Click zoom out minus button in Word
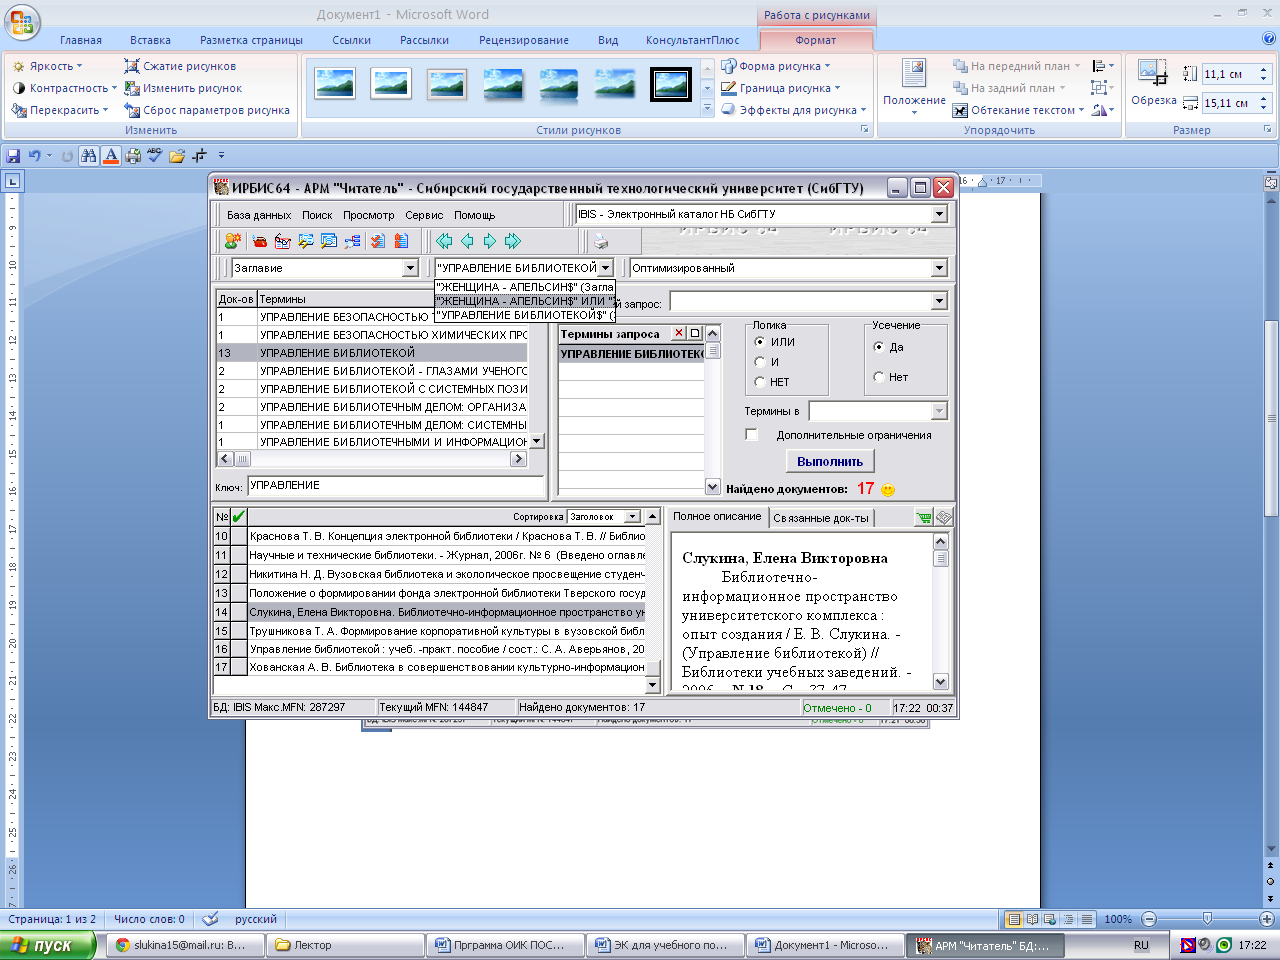1280x960 pixels. tap(1149, 918)
